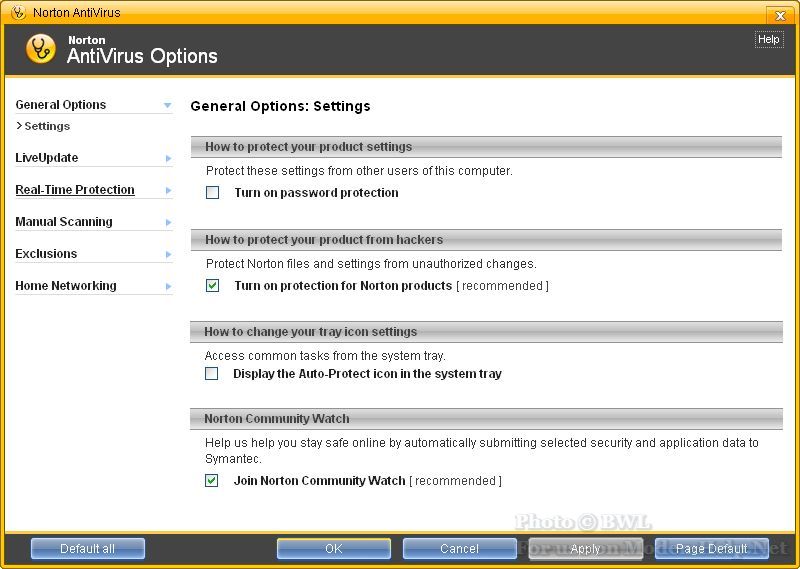Click How to protect your product settings header
This screenshot has width=800, height=569.
pyautogui.click(x=486, y=147)
